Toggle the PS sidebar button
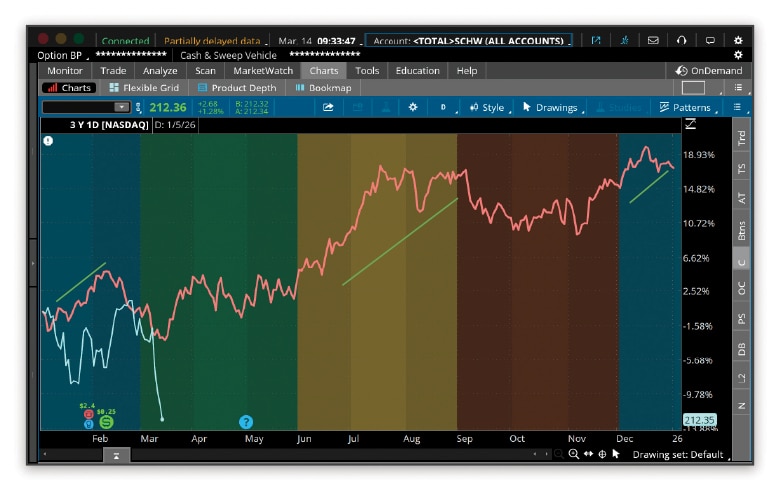The height and width of the screenshot is (492, 780). coord(742,318)
